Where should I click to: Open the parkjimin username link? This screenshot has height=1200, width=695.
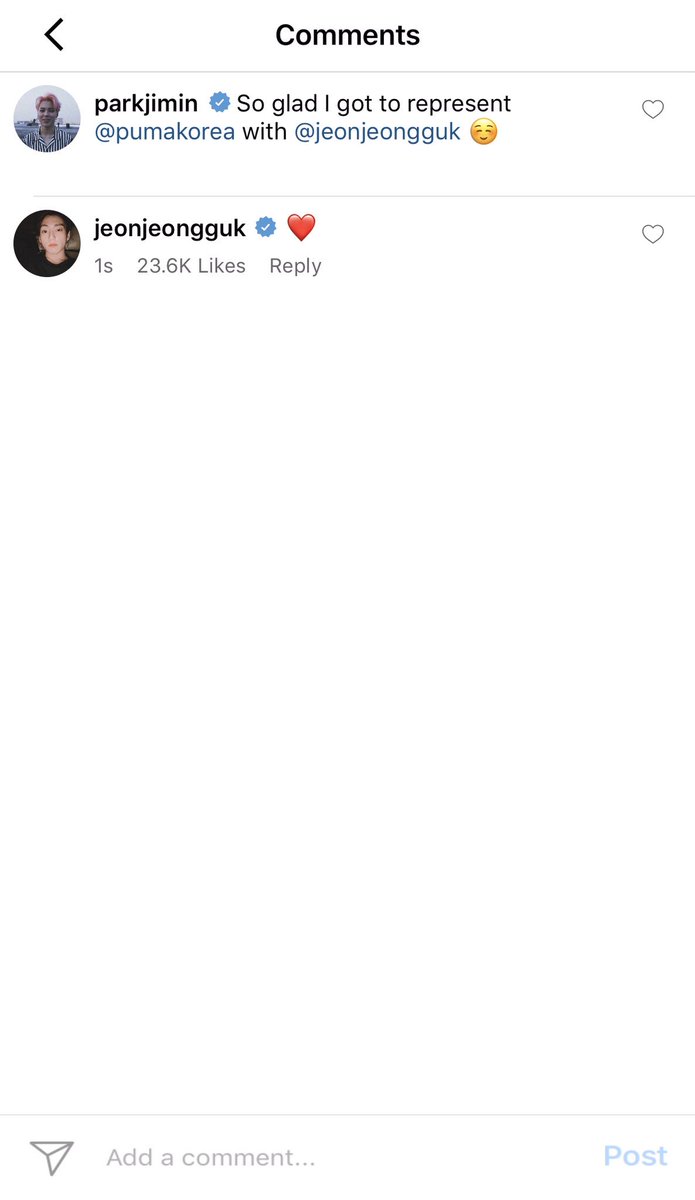(x=146, y=103)
